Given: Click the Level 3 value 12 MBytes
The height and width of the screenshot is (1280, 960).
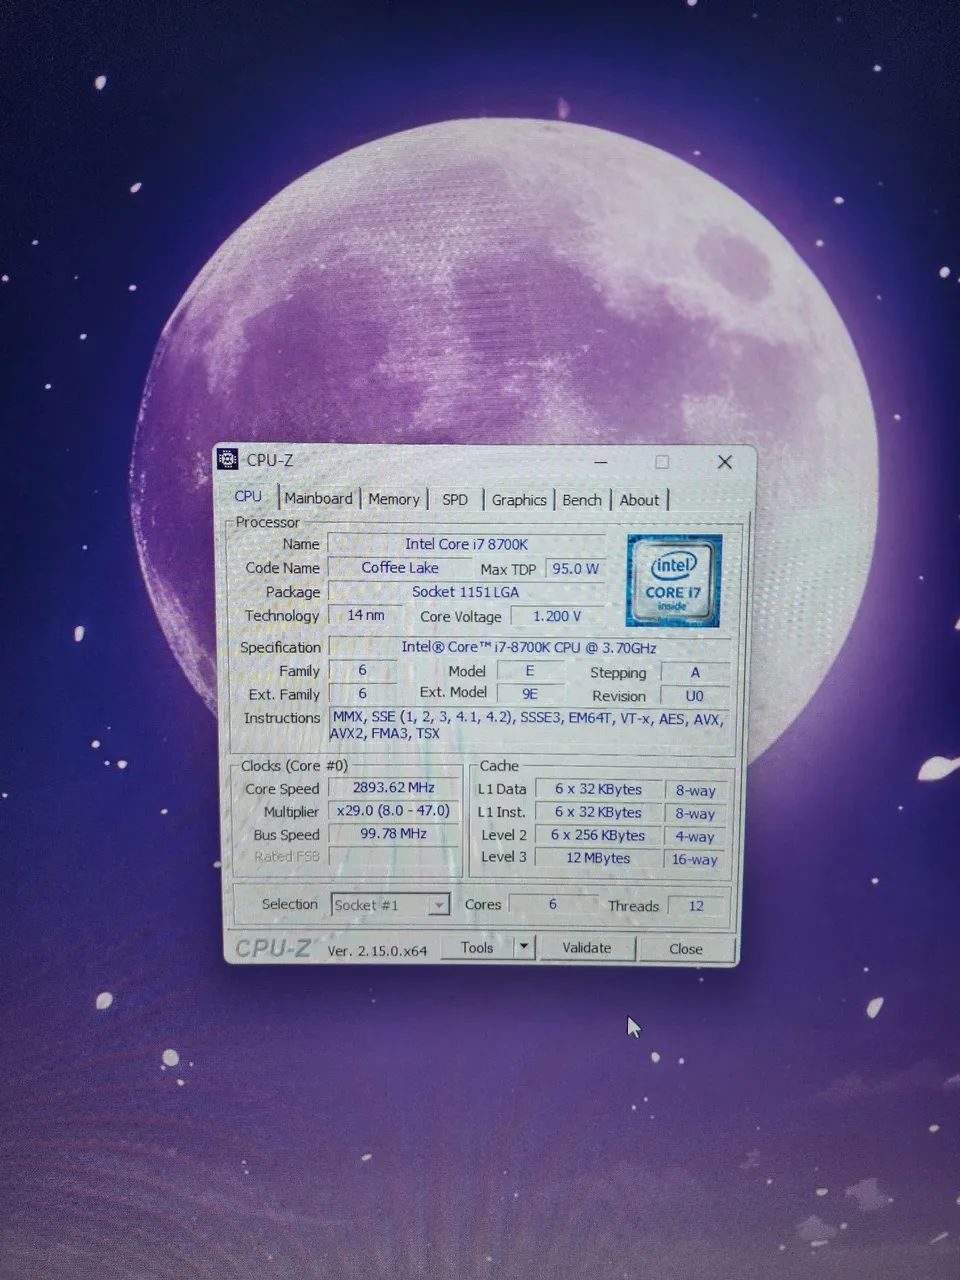Looking at the screenshot, I should [599, 858].
